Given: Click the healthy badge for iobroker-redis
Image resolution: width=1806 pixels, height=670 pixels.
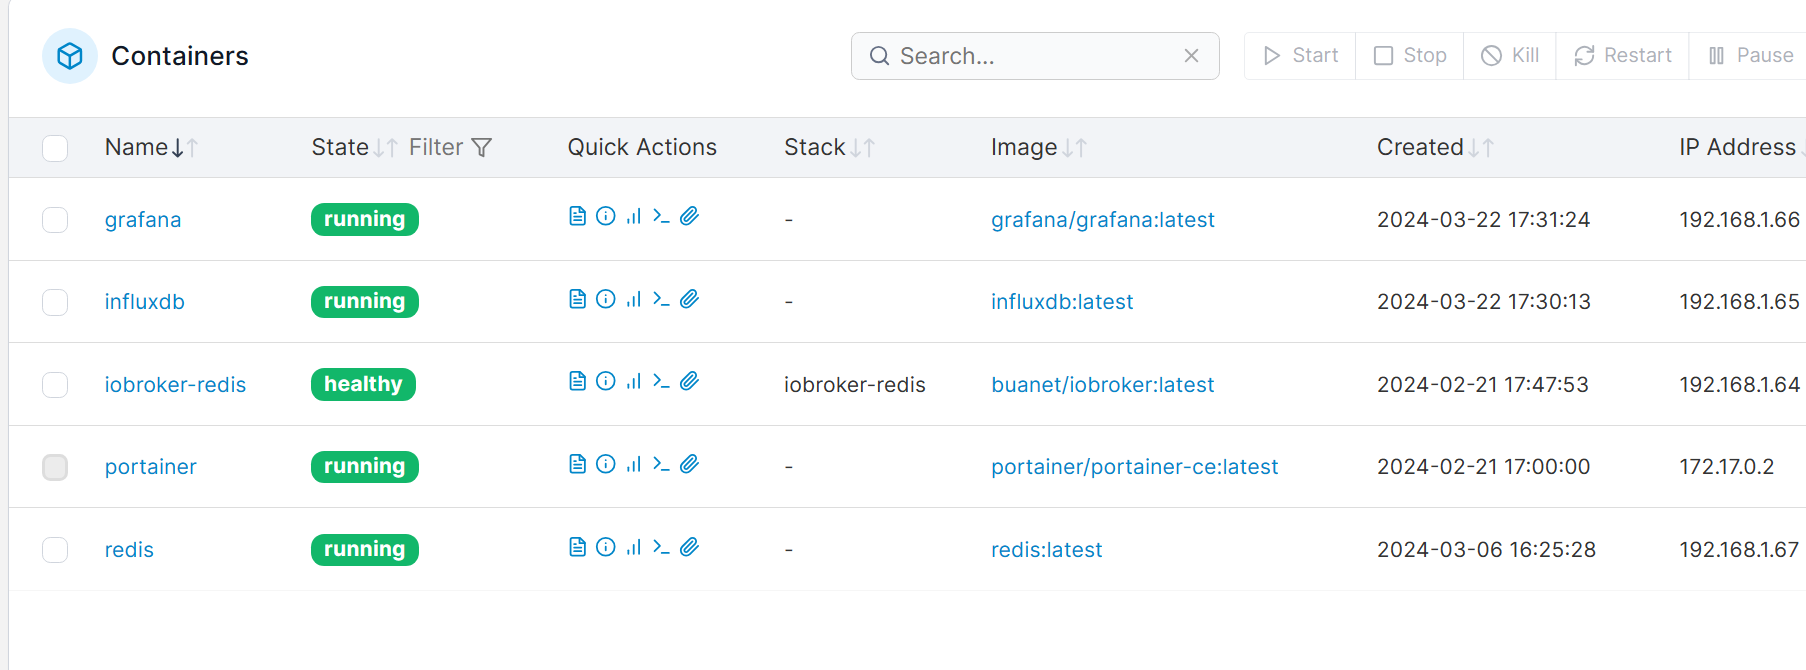Looking at the screenshot, I should pos(363,385).
